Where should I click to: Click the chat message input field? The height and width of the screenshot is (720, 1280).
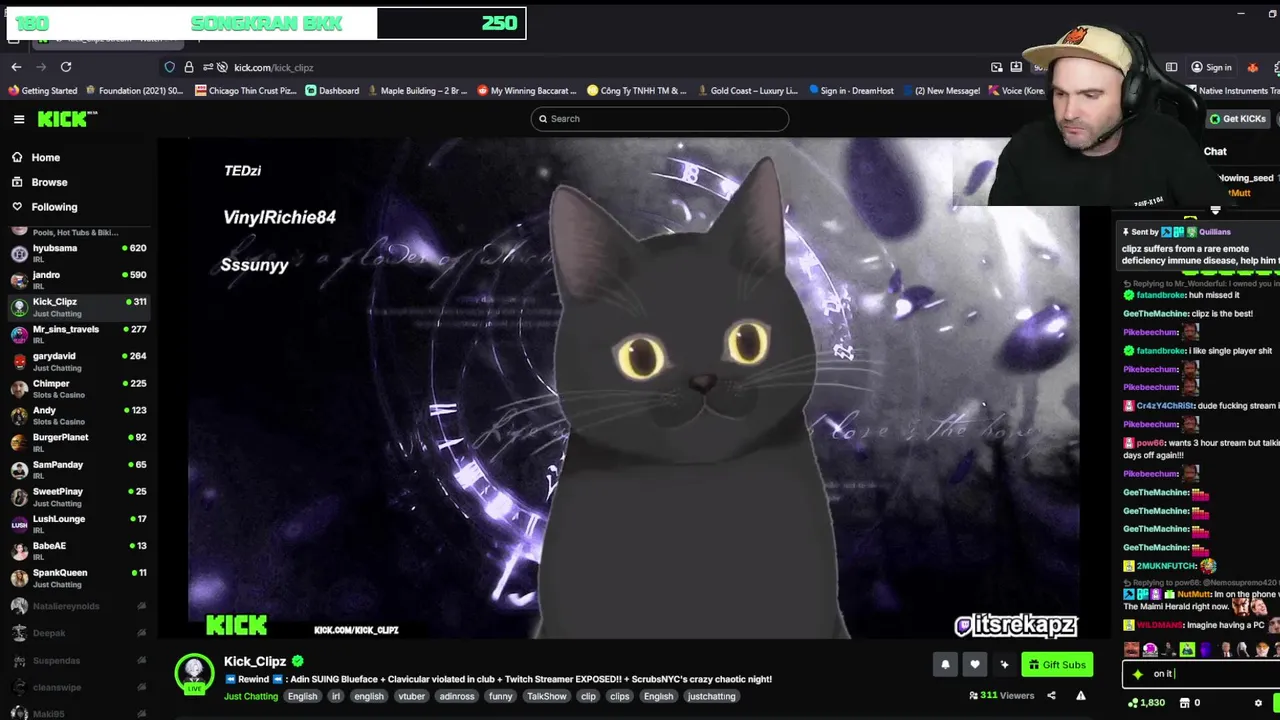[x=1201, y=674]
